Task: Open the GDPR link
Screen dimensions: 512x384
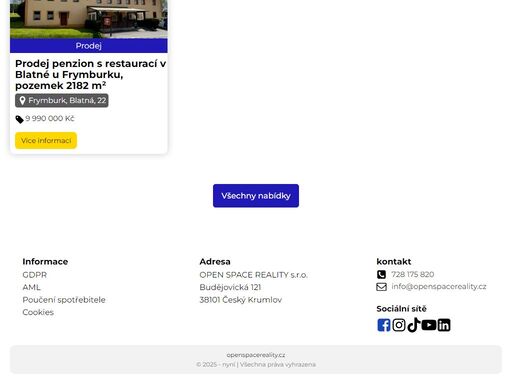Action: (x=35, y=275)
